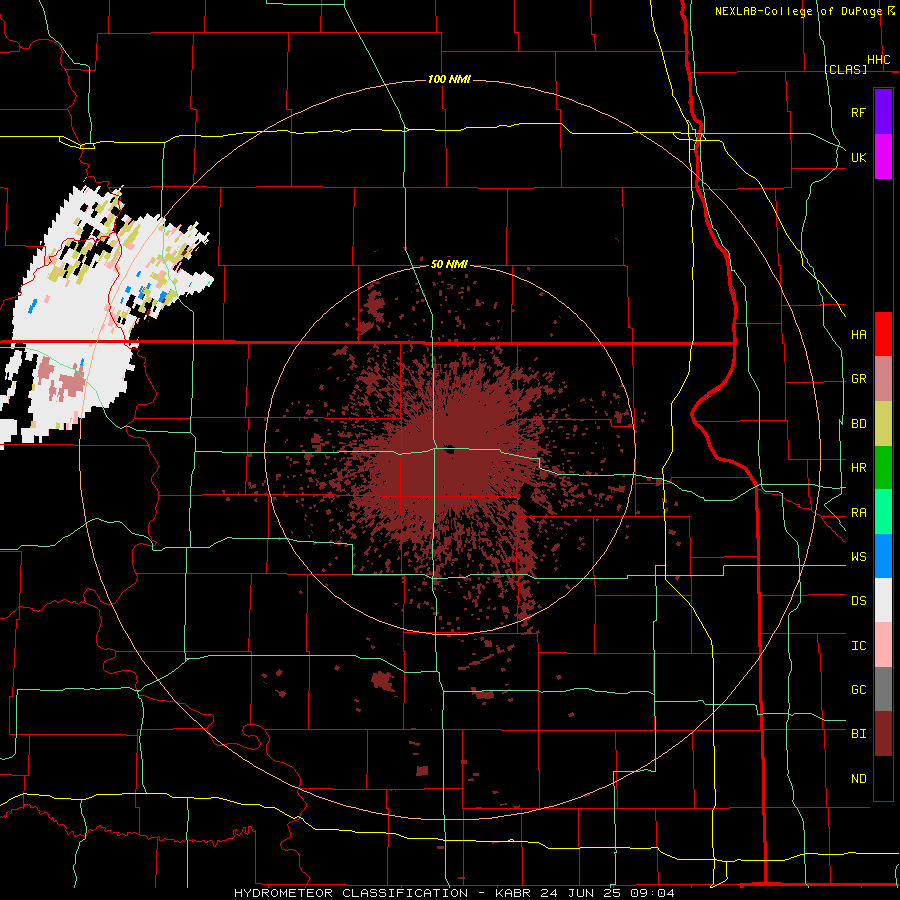Screen dimensions: 900x900
Task: Click the black radar site dot at center
Action: (x=449, y=449)
